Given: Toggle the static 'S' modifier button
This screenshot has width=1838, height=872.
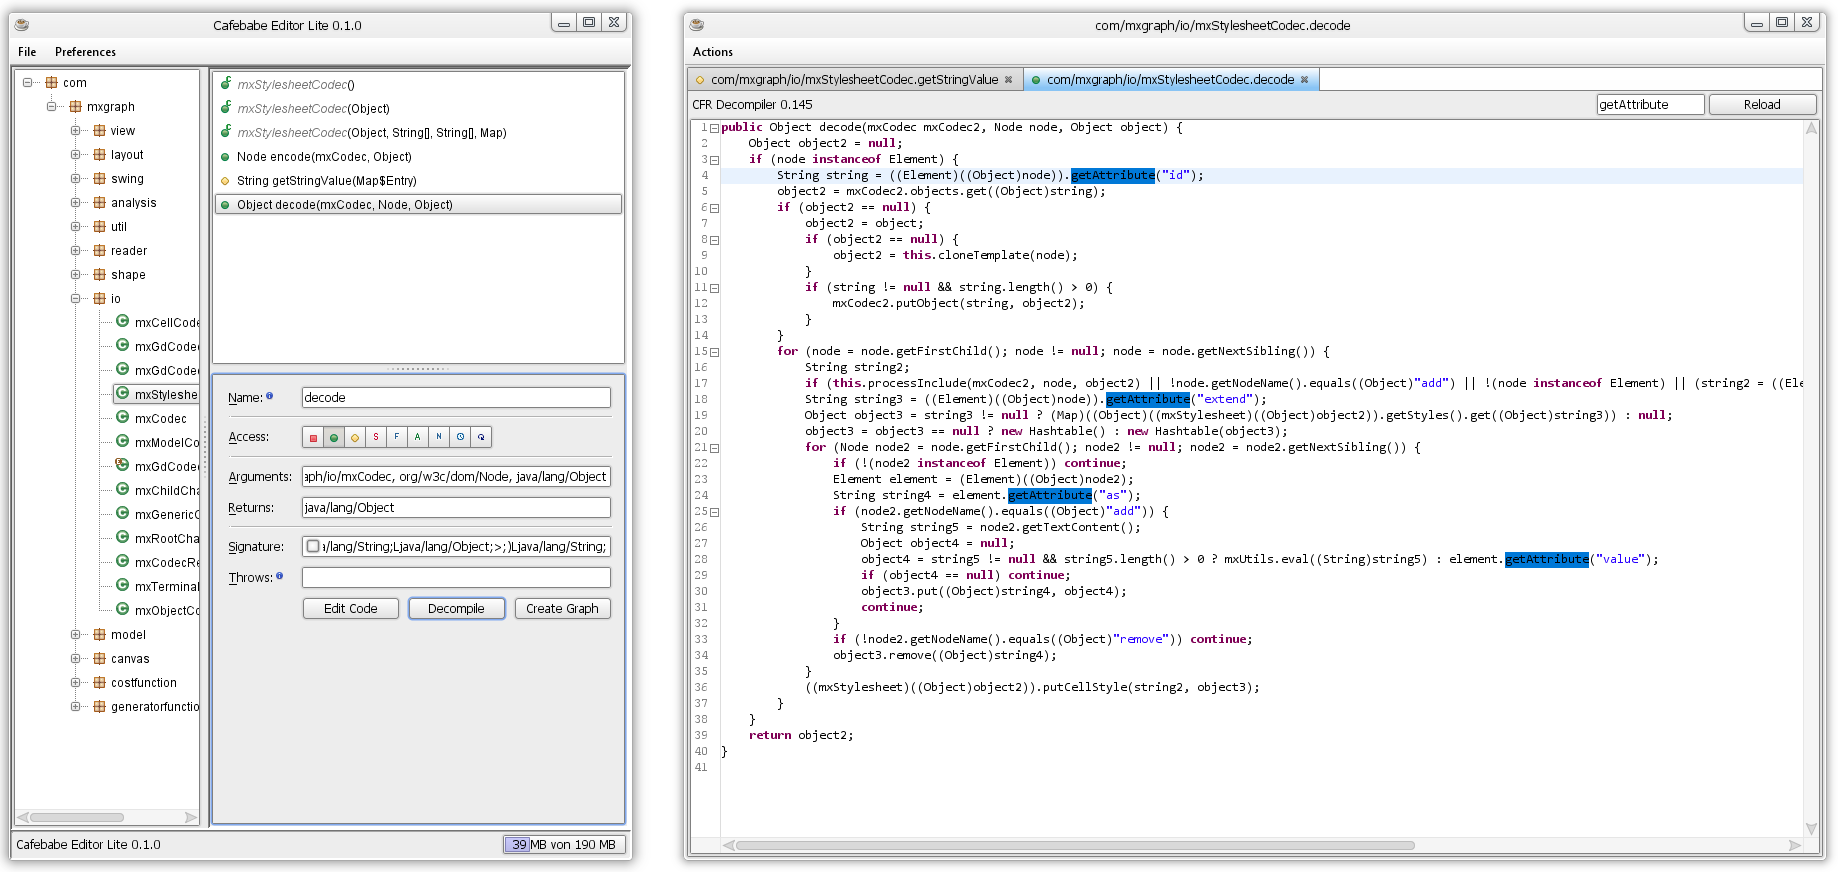Looking at the screenshot, I should click(376, 437).
